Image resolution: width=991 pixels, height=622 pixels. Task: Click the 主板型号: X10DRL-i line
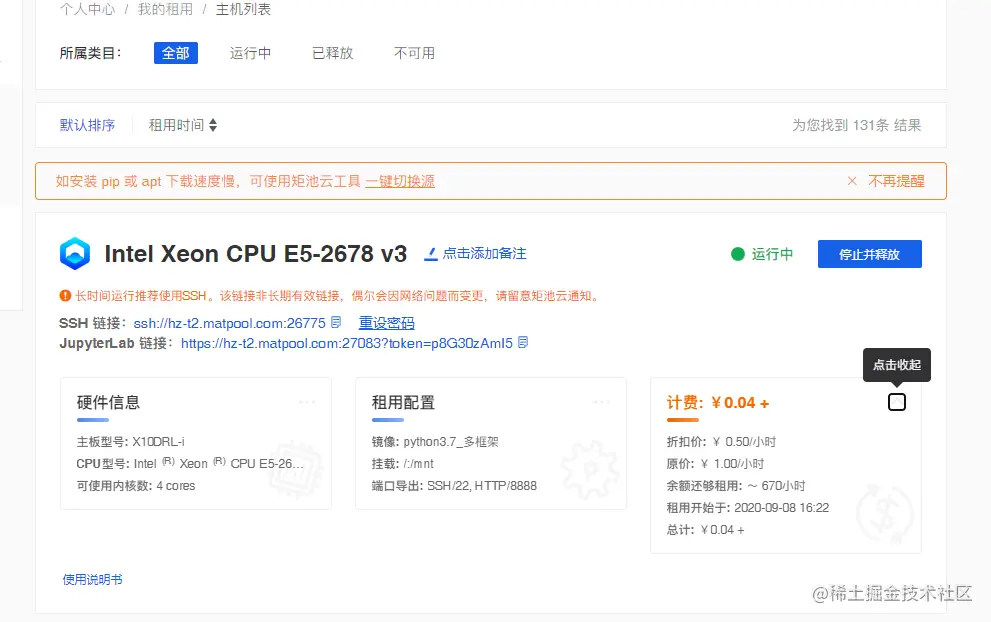(x=131, y=442)
